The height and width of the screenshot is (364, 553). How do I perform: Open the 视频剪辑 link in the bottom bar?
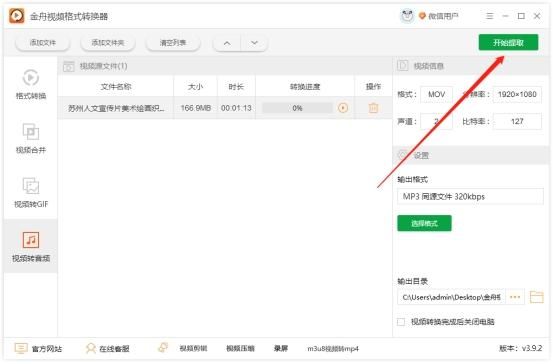coord(193,348)
